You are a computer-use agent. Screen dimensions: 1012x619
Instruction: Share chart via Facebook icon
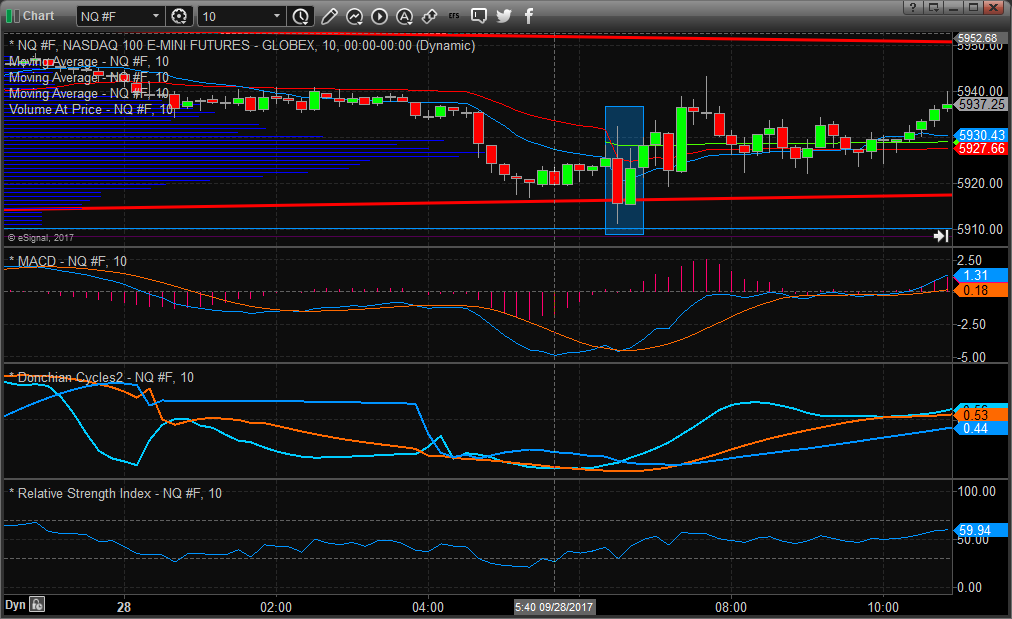[x=528, y=16]
